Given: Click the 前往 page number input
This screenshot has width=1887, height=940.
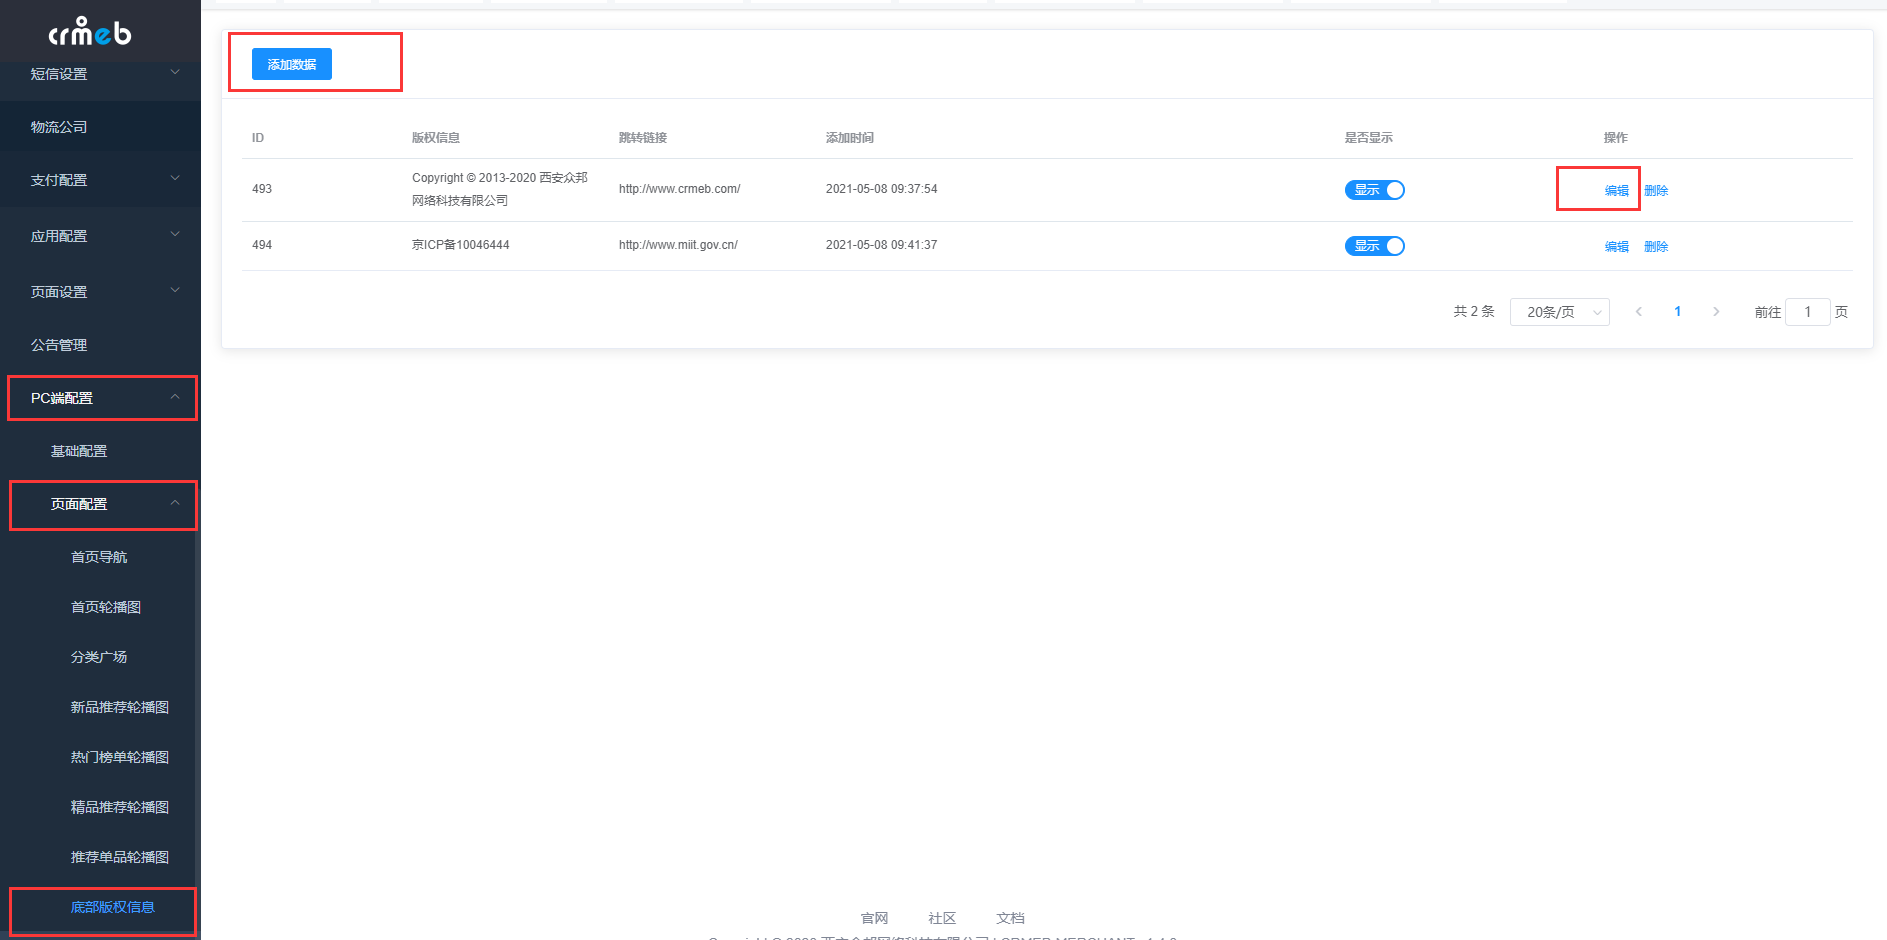Looking at the screenshot, I should click(1807, 312).
